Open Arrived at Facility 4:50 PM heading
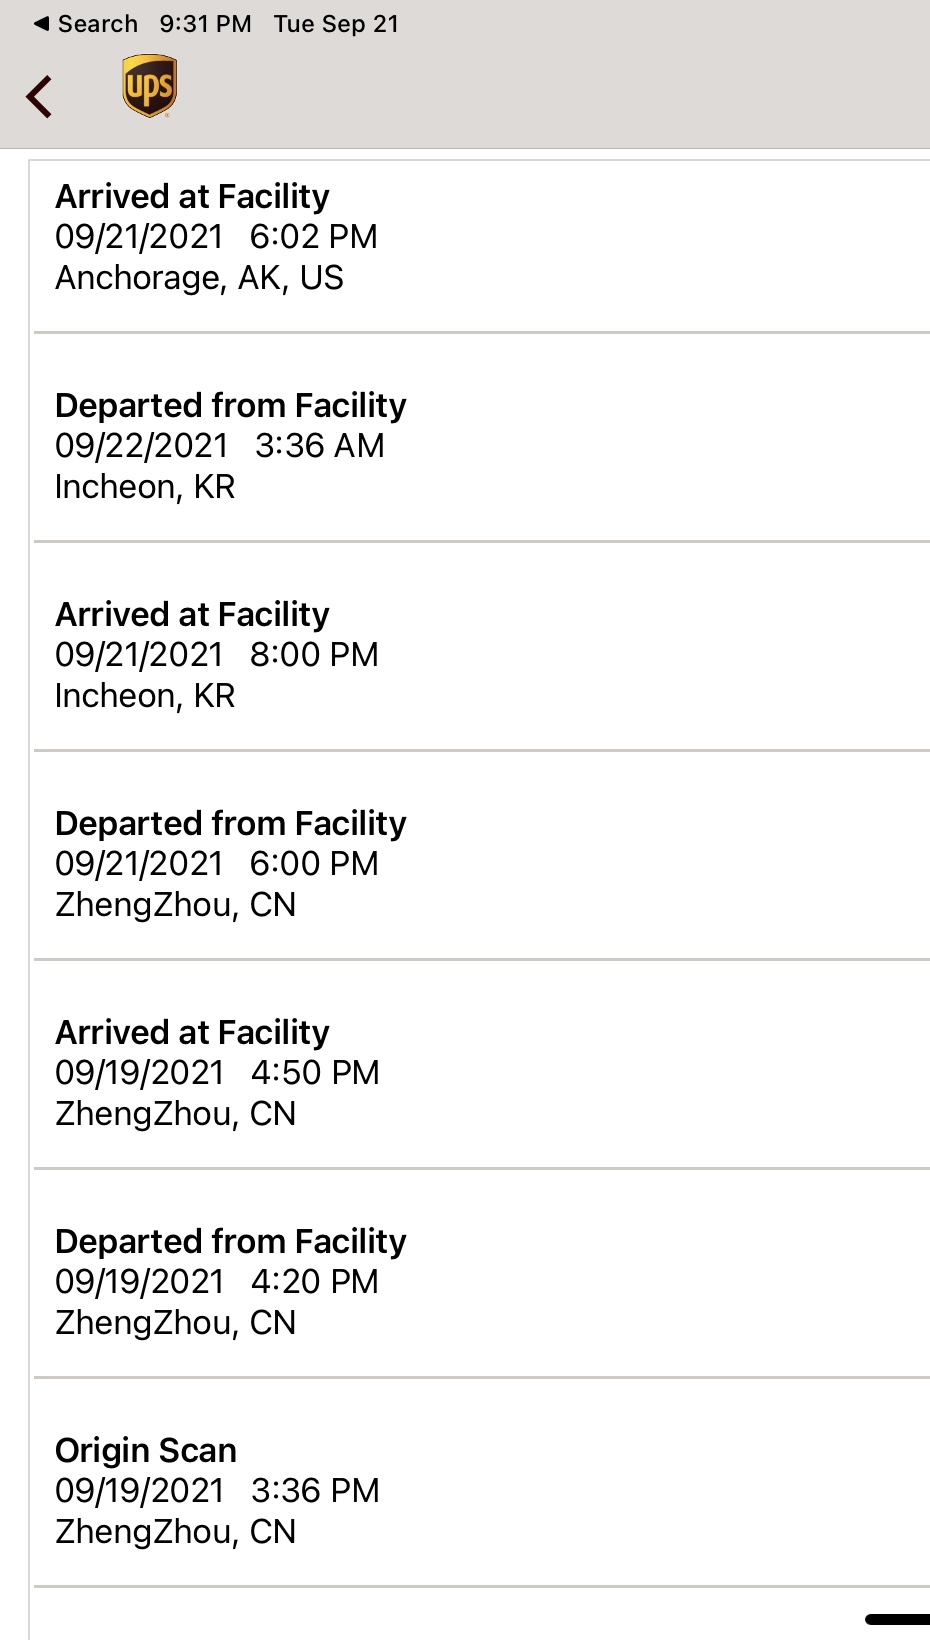Viewport: 930px width, 1640px height. click(x=192, y=1032)
